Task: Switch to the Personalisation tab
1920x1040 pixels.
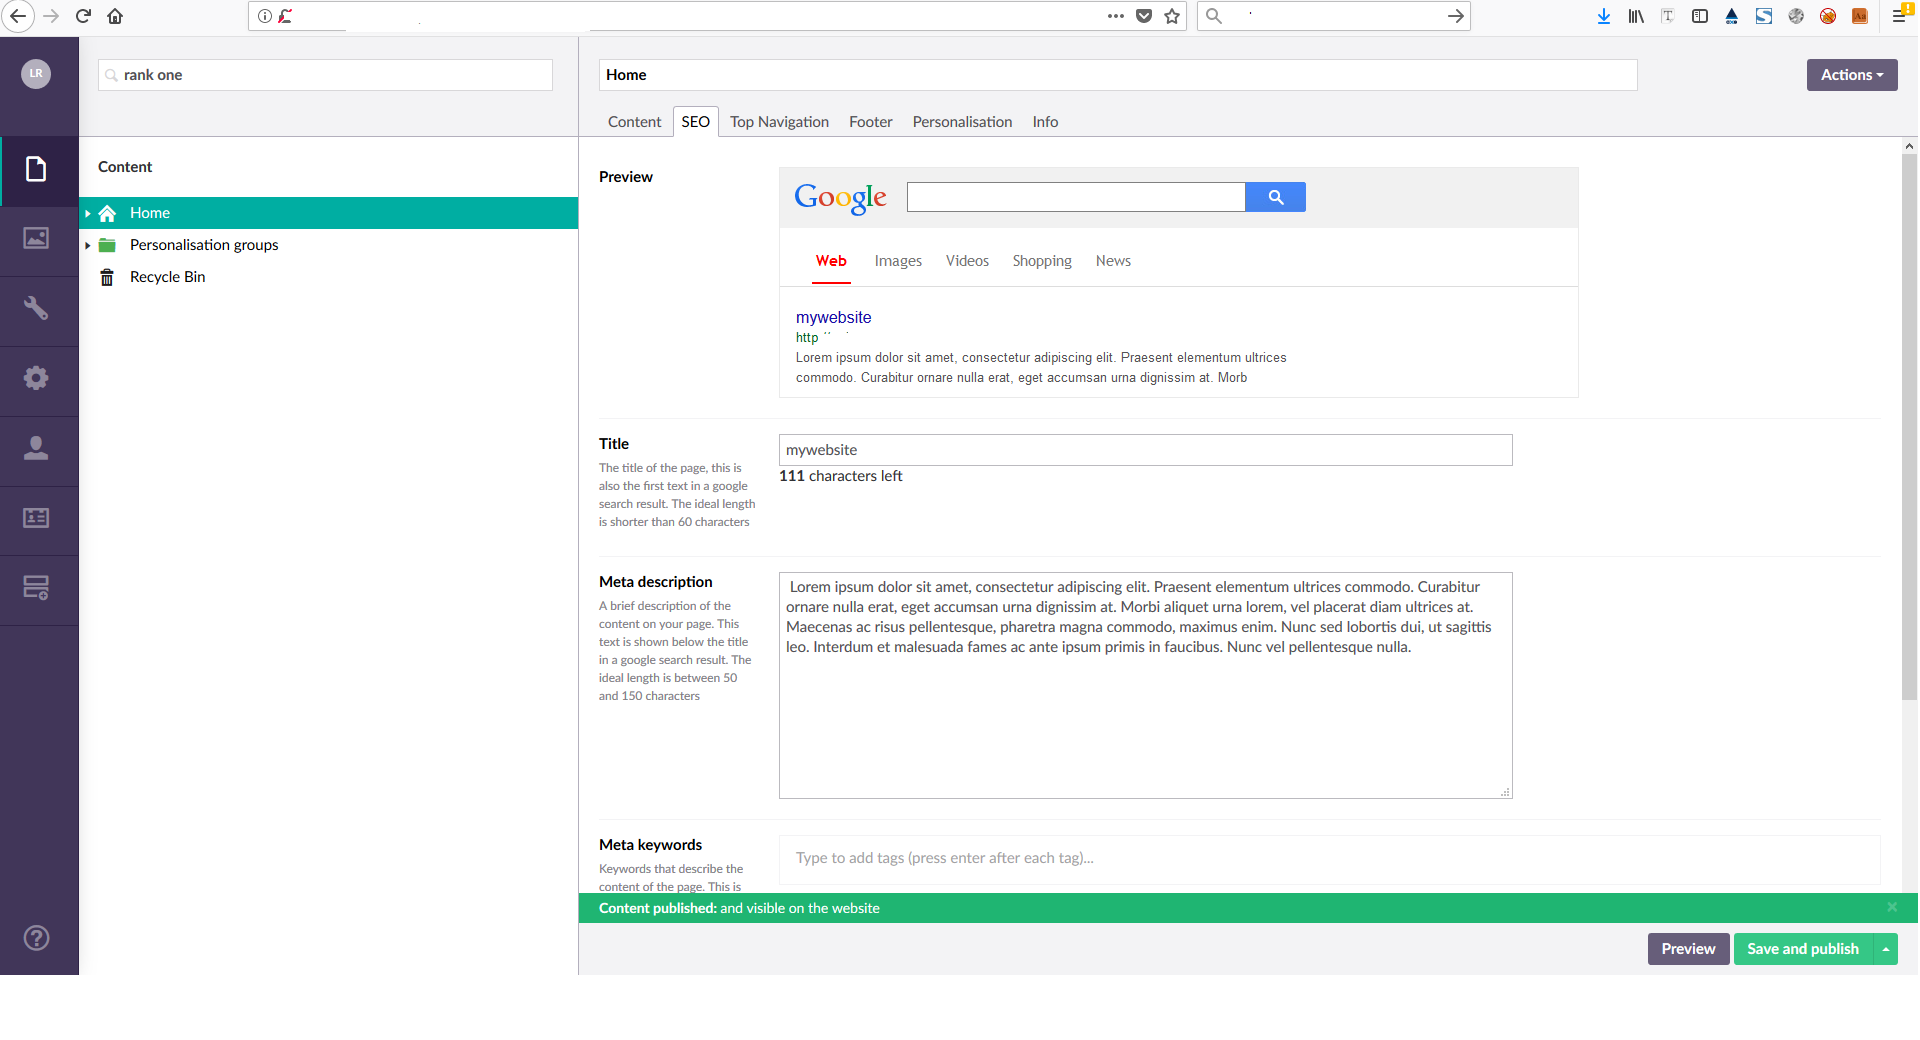Action: pyautogui.click(x=962, y=122)
